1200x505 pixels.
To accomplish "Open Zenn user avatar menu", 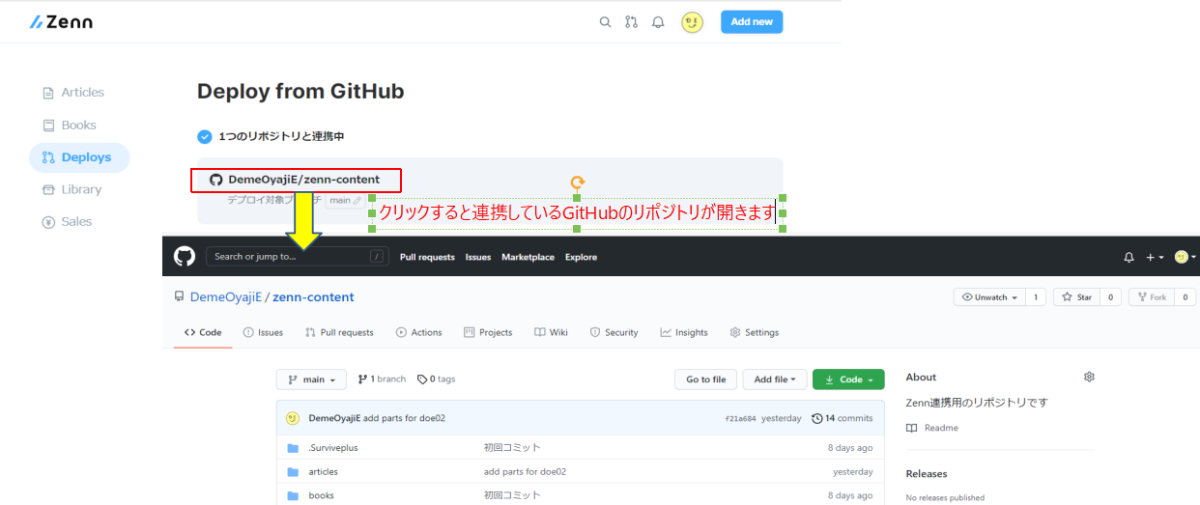I will (692, 22).
